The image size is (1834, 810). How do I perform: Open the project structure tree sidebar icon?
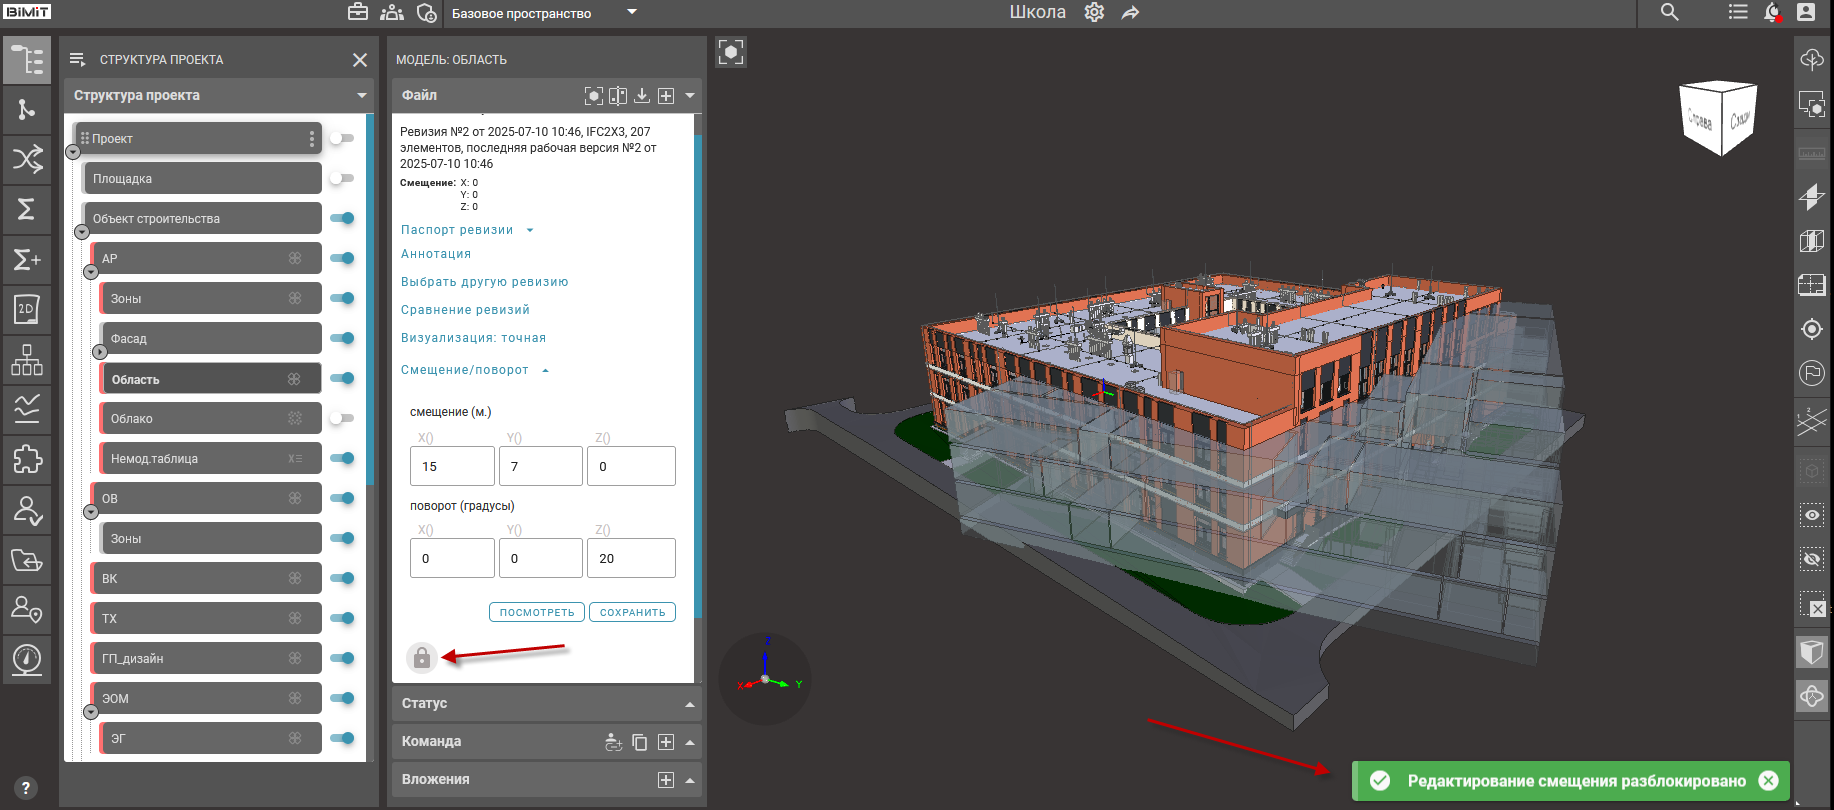pyautogui.click(x=27, y=60)
